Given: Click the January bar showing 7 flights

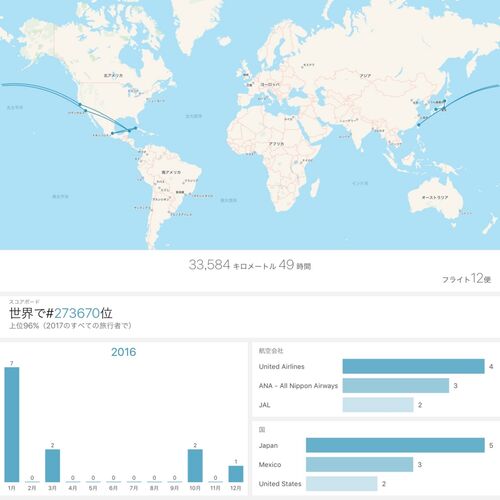Looking at the screenshot, I should [12, 424].
